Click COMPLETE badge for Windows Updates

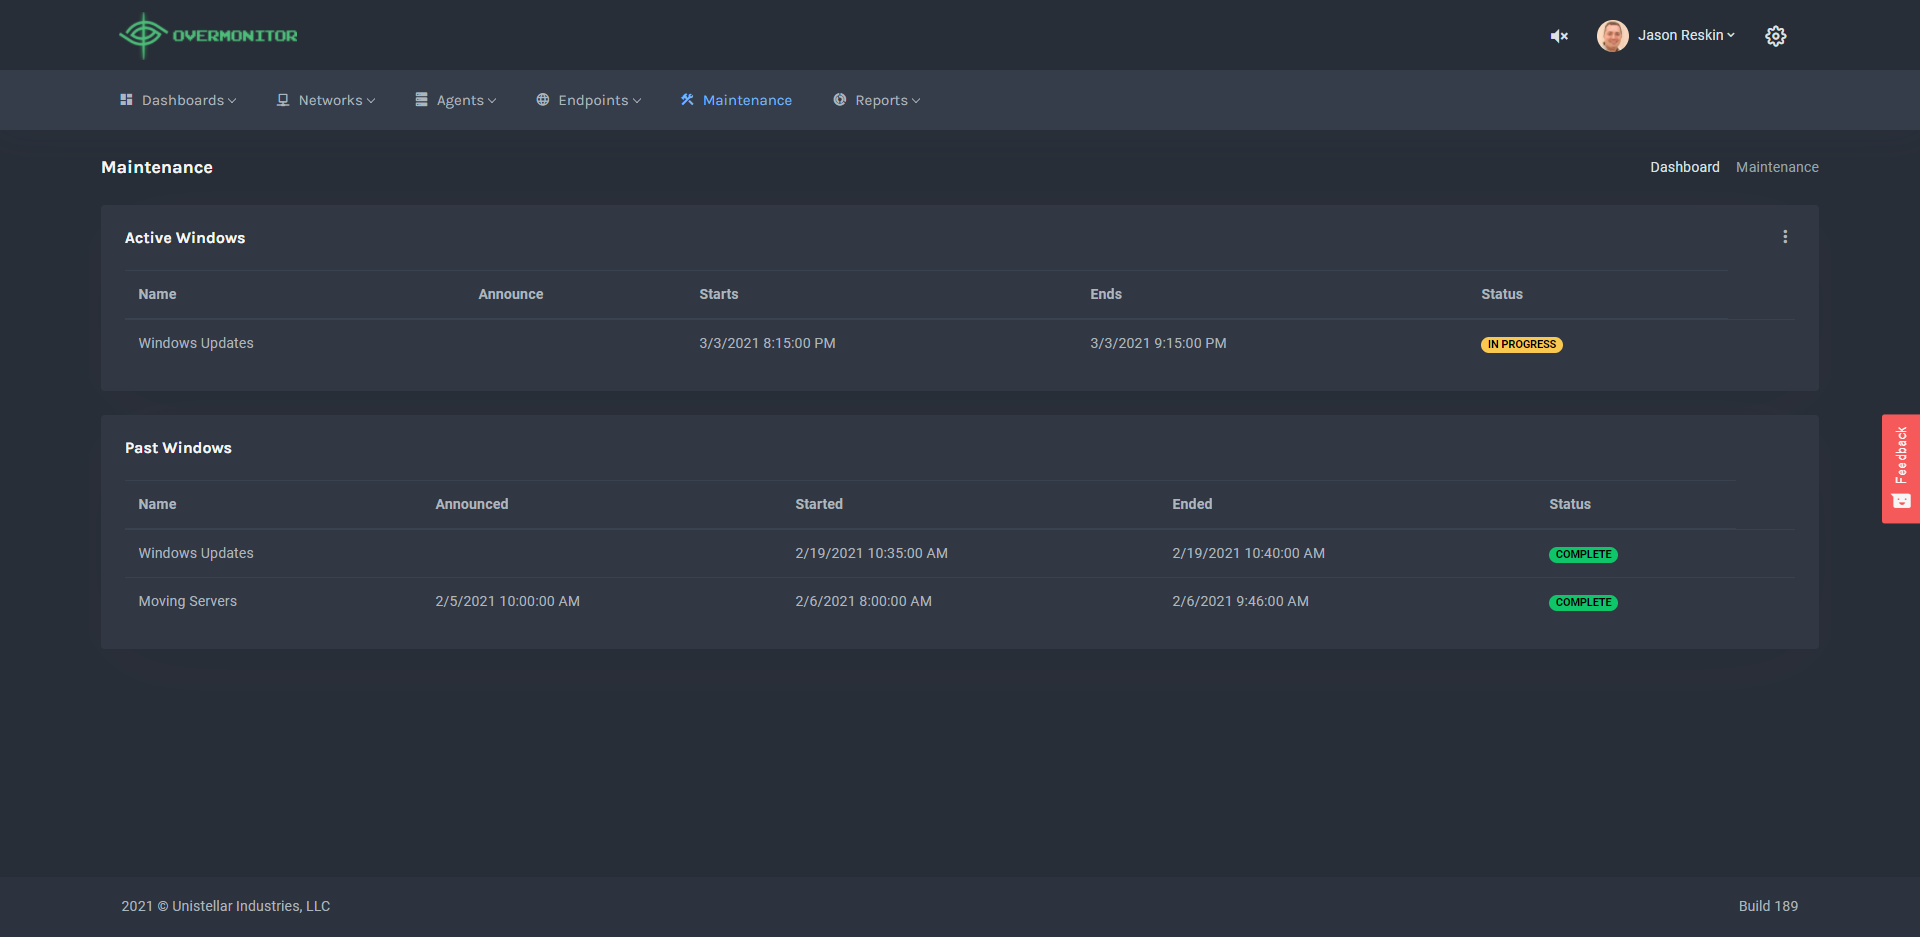pos(1583,554)
